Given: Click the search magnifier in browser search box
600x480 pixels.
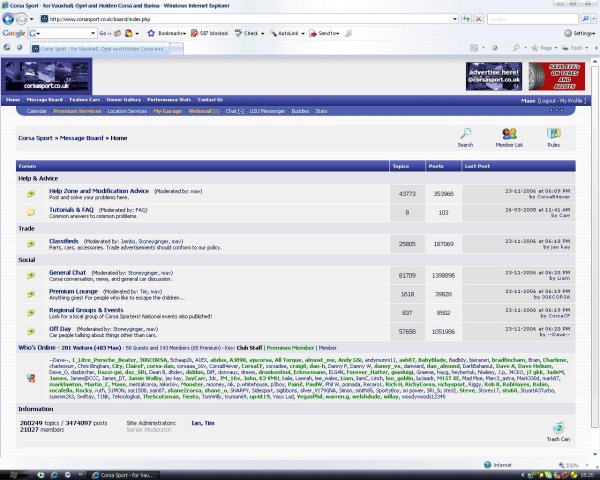Looking at the screenshot, I should pyautogui.click(x=585, y=18).
